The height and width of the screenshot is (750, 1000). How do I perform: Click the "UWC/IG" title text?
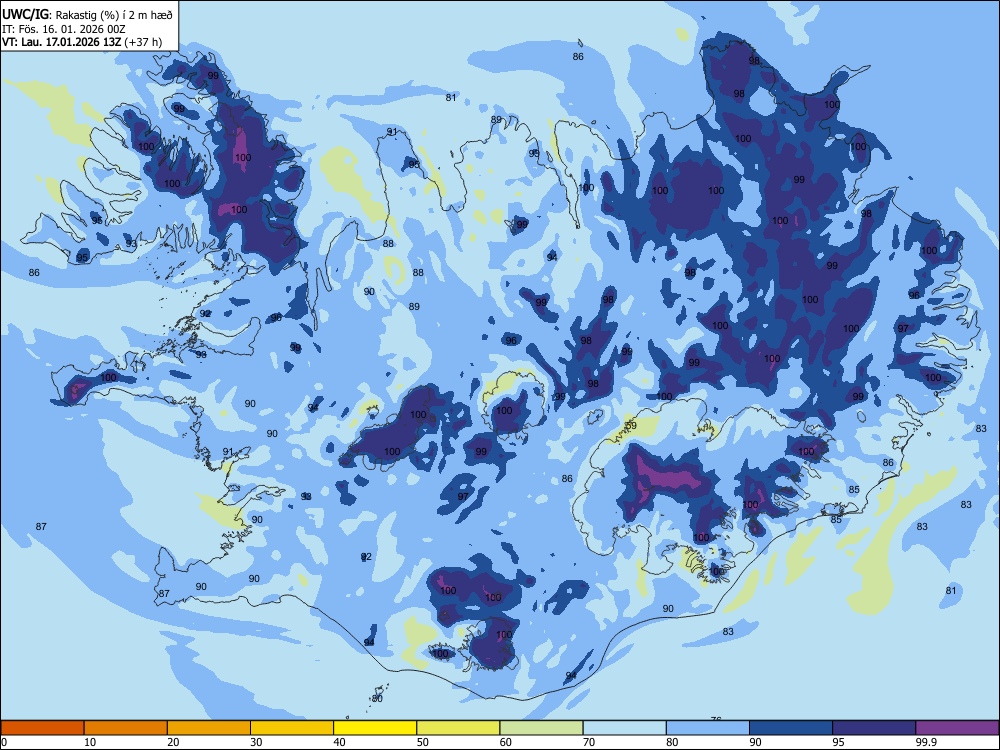tap(25, 15)
